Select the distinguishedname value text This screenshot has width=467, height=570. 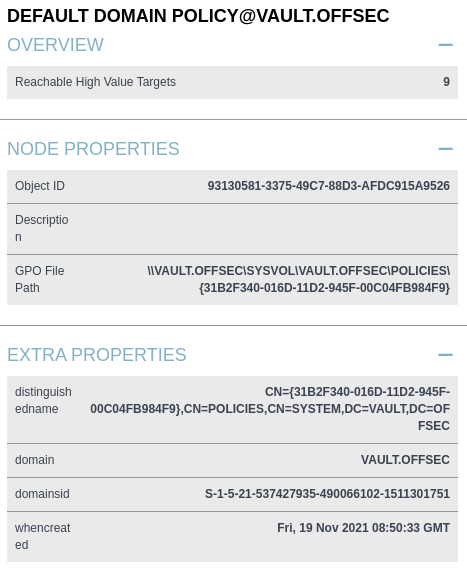tap(270, 409)
